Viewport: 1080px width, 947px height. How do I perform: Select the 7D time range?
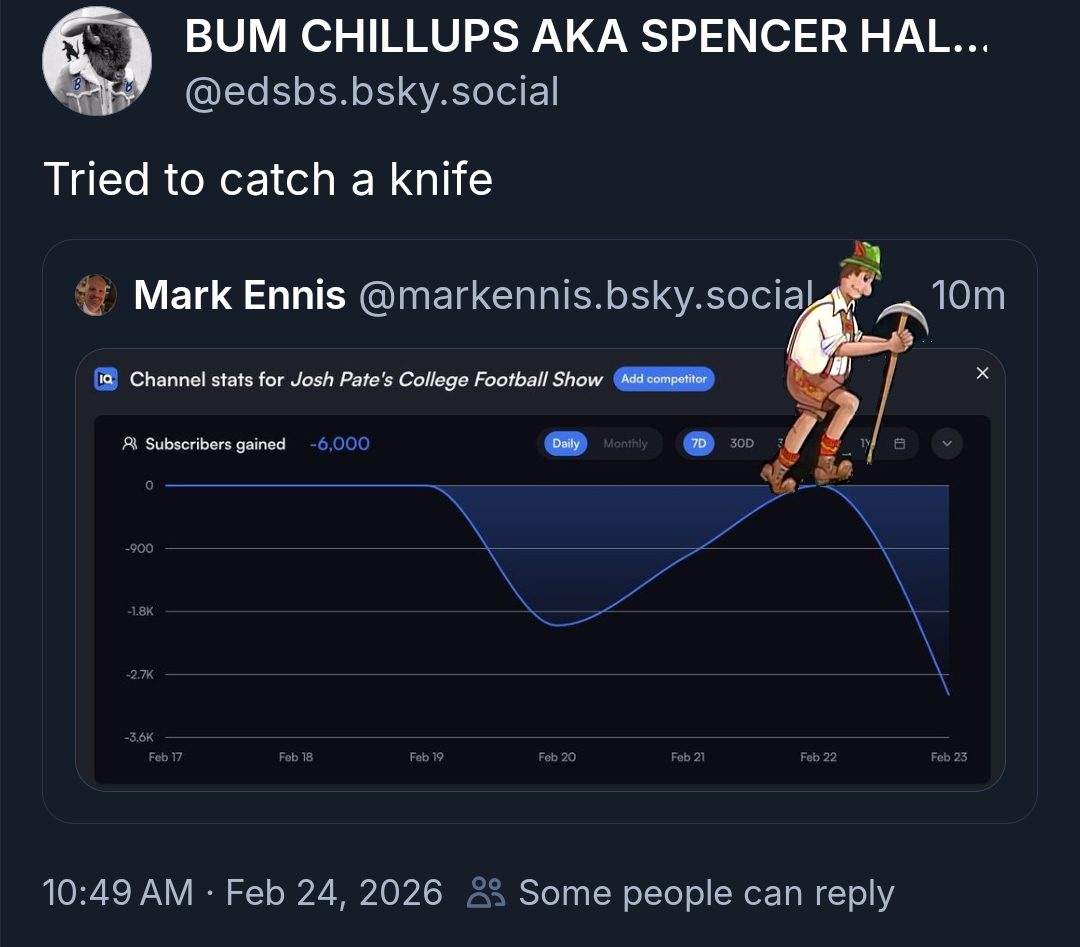pyautogui.click(x=698, y=444)
